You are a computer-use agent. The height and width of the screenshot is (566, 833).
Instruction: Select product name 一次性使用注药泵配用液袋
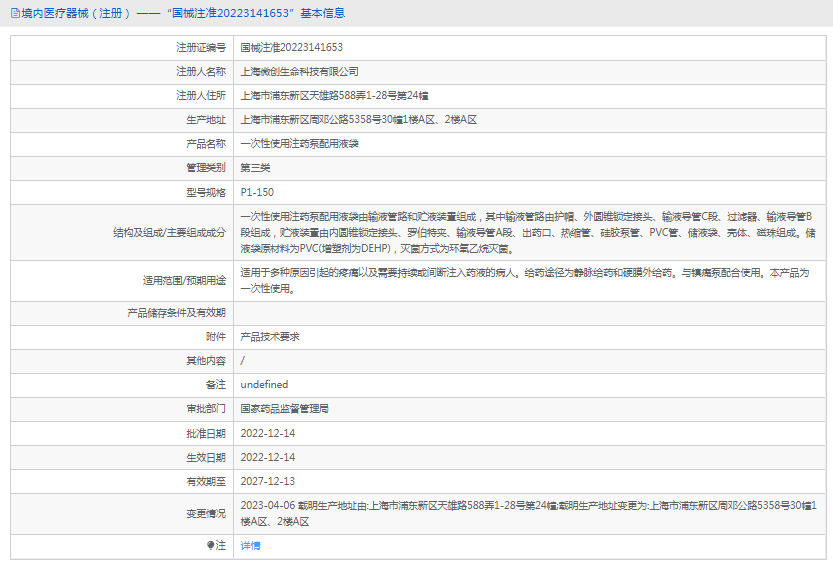point(299,143)
